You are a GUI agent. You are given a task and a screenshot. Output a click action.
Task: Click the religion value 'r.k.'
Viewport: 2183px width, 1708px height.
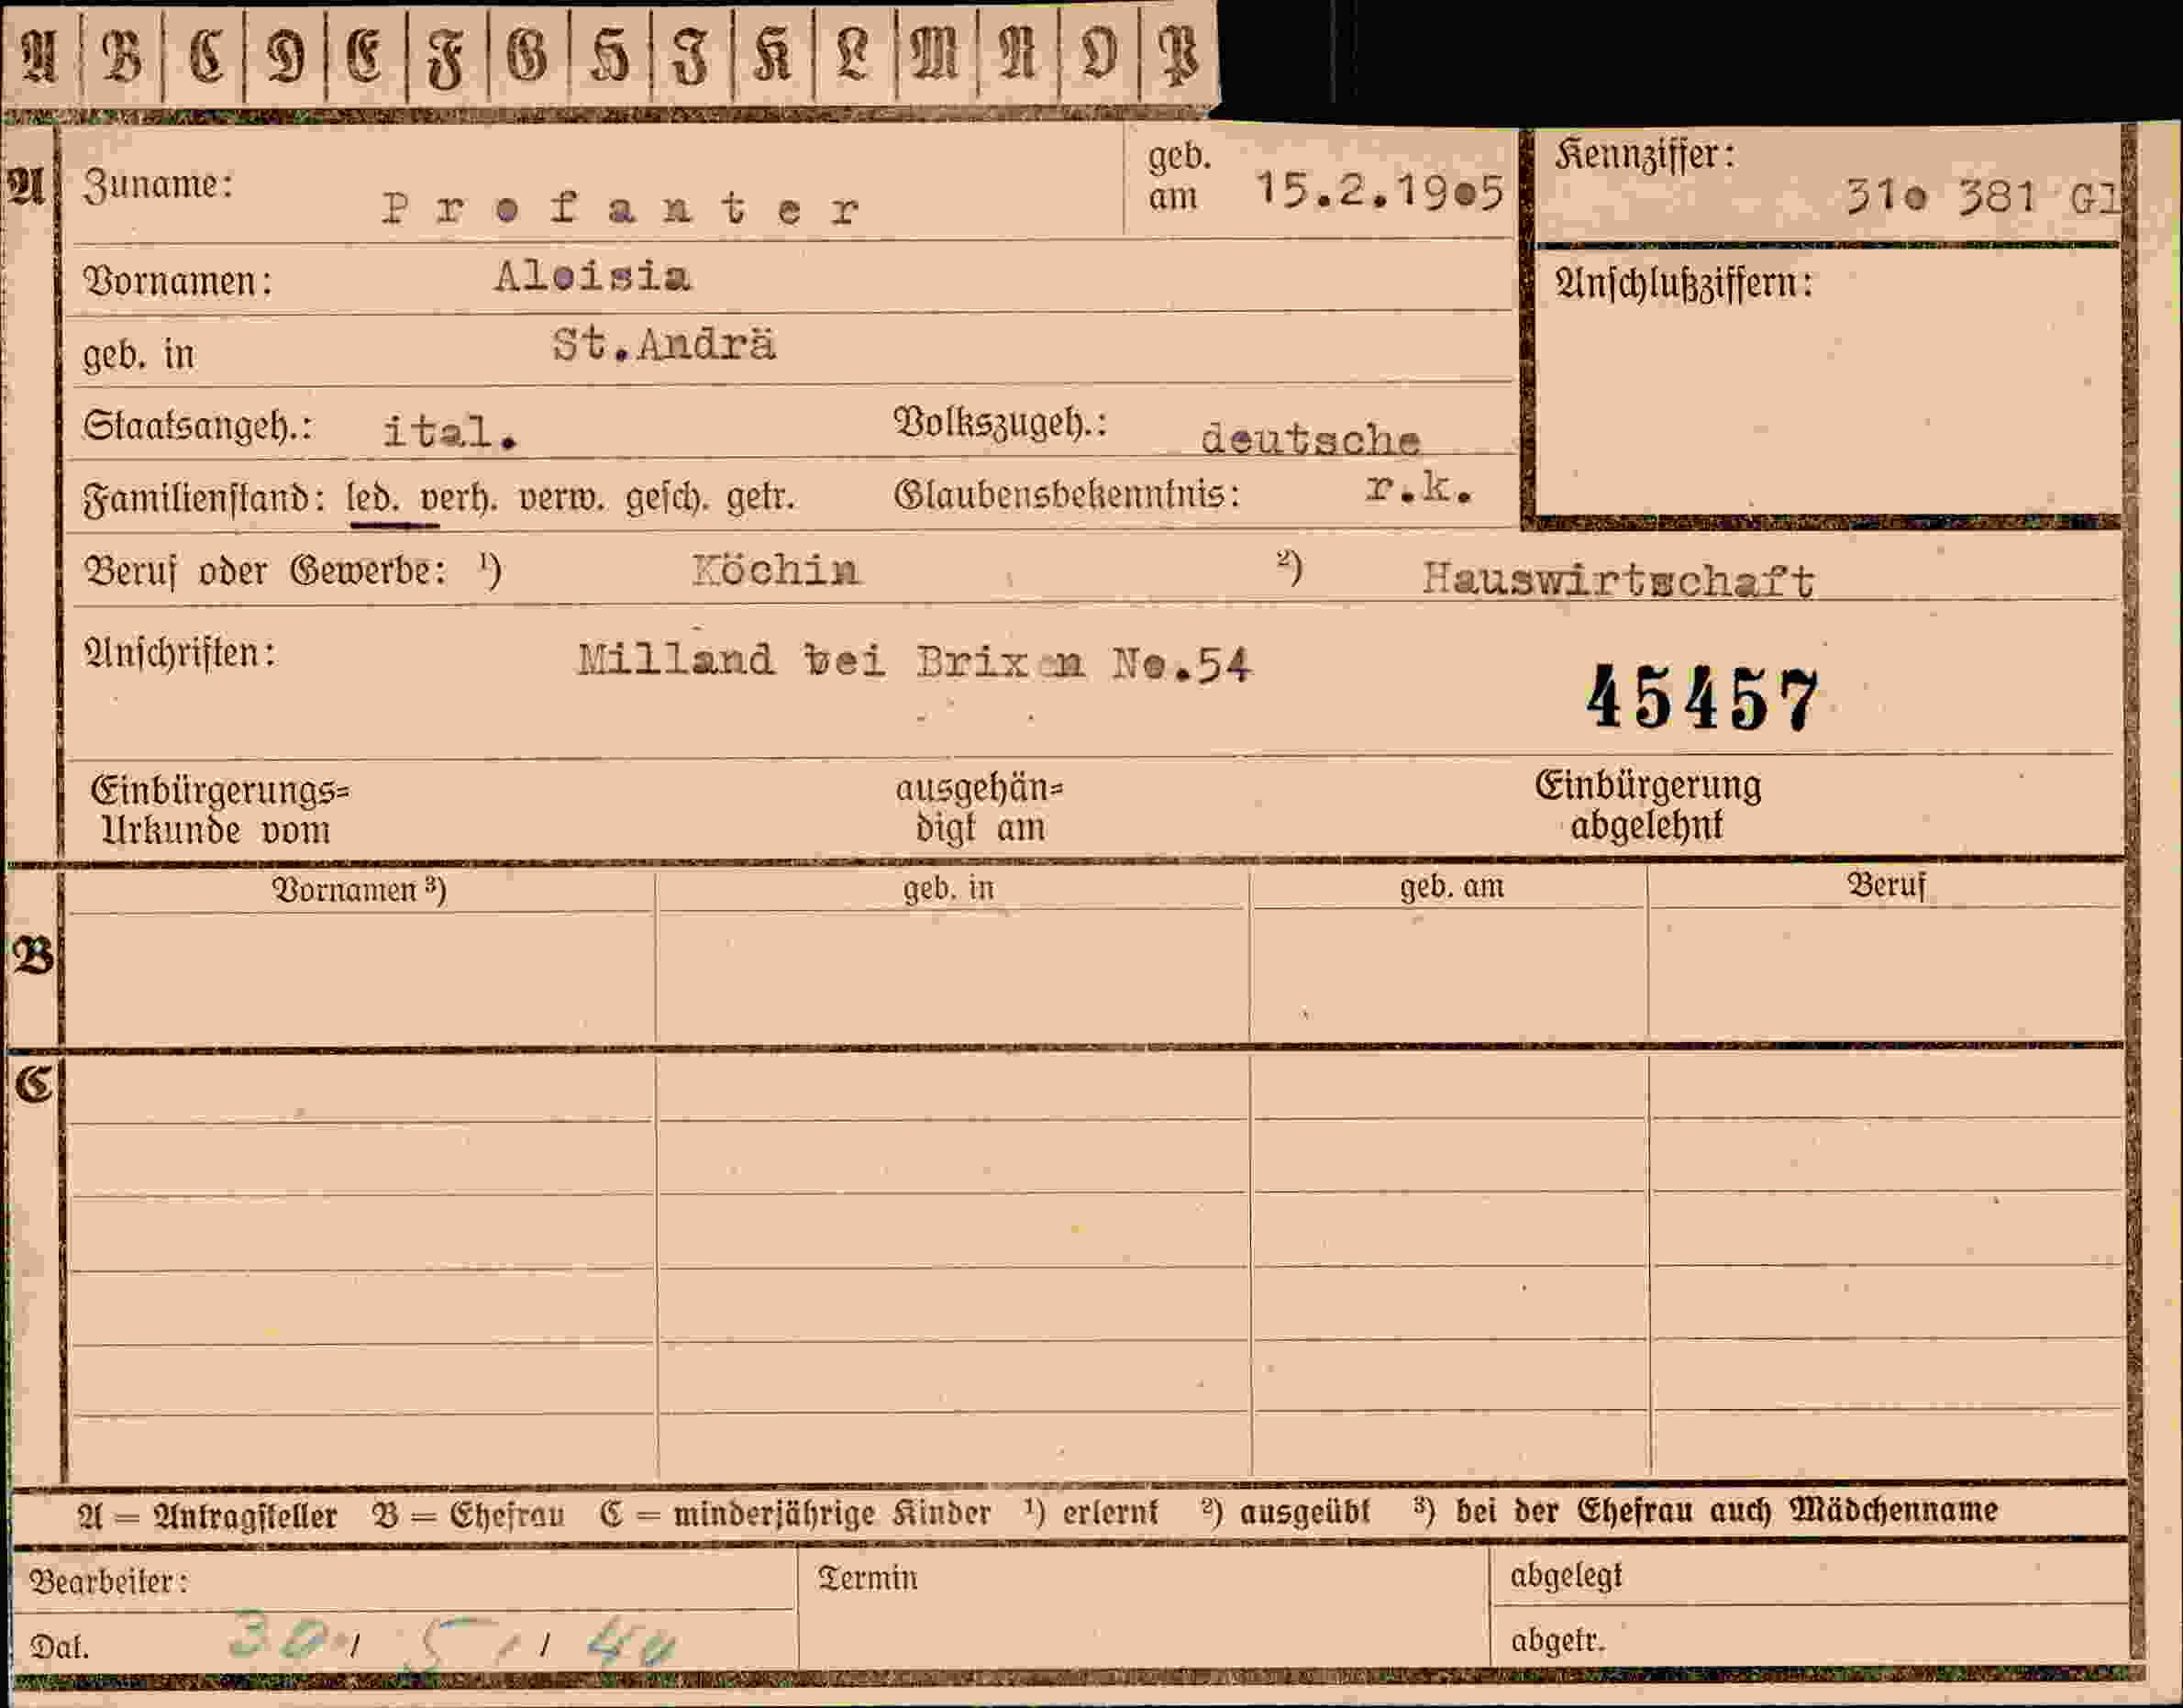1420,487
